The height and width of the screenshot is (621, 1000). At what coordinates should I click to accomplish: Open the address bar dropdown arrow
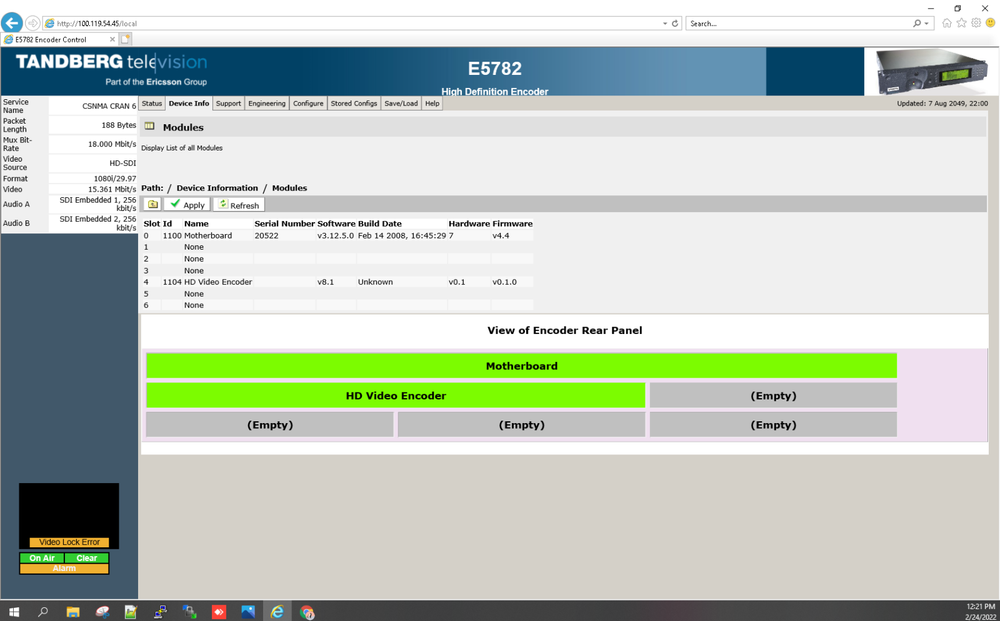665,24
